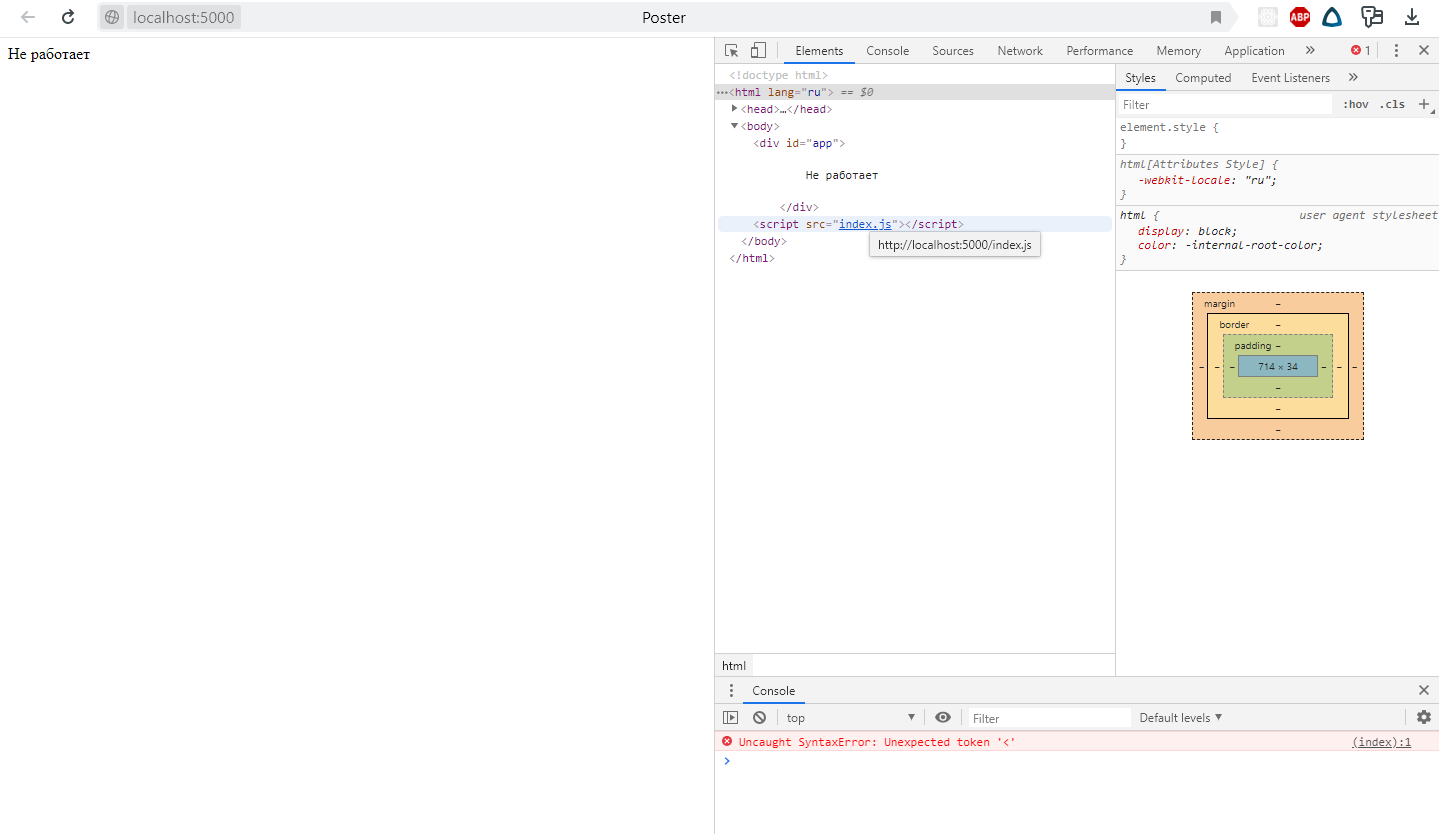Select the Computed pane tab
Image resolution: width=1439 pixels, height=834 pixels.
1203,78
